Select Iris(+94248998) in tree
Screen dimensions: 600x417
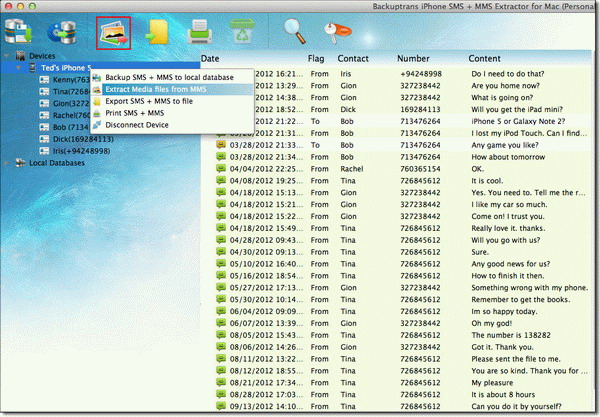(82, 151)
